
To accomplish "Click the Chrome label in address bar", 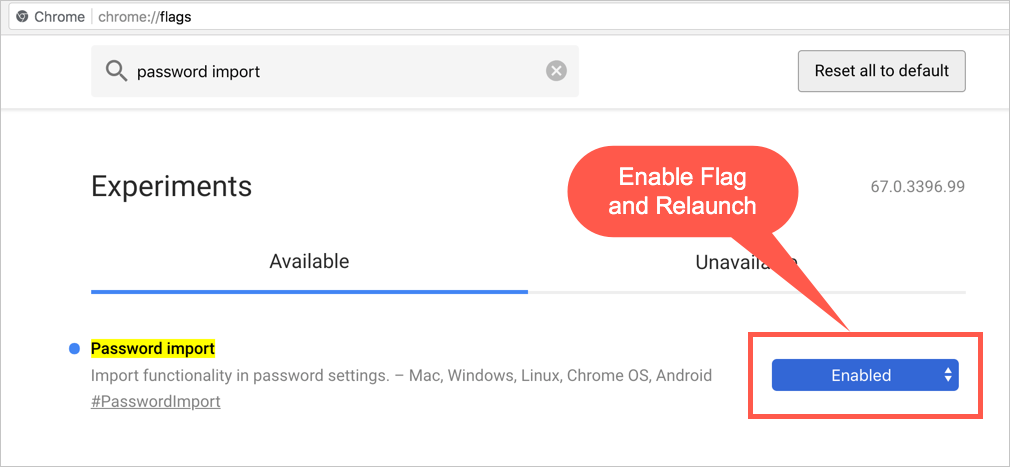I will click(x=60, y=17).
